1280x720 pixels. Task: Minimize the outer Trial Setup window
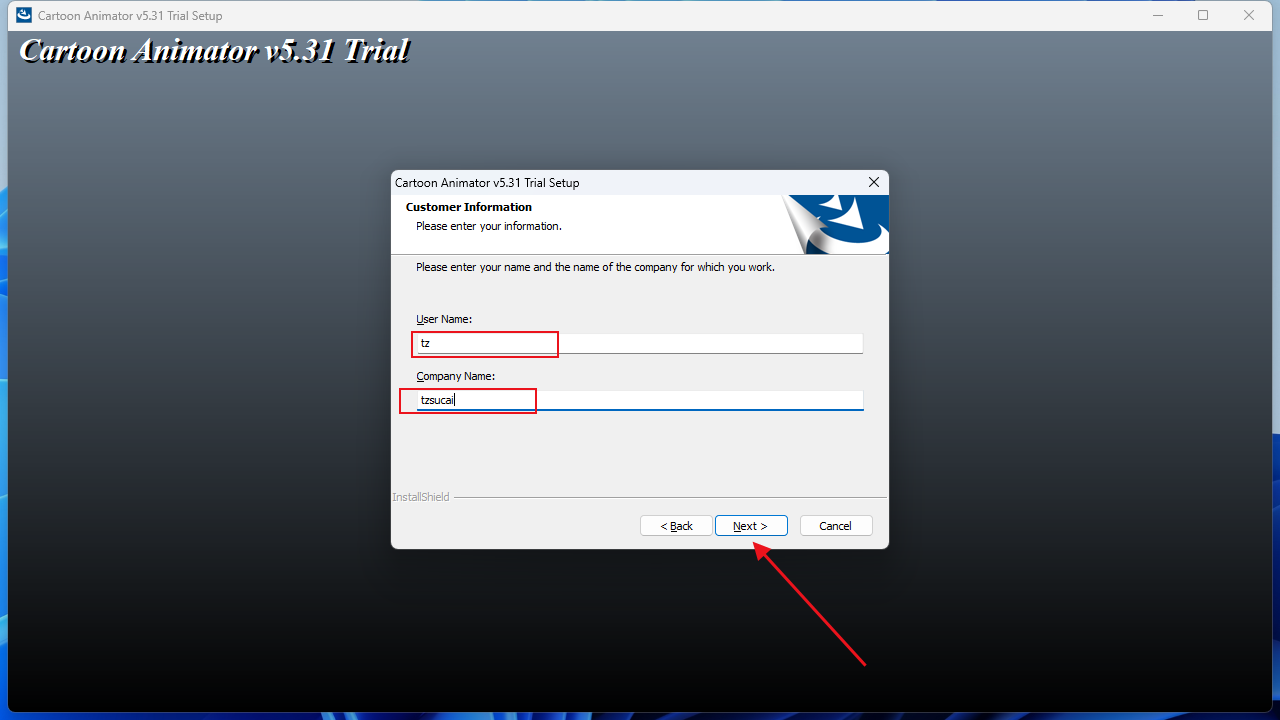click(x=1157, y=15)
